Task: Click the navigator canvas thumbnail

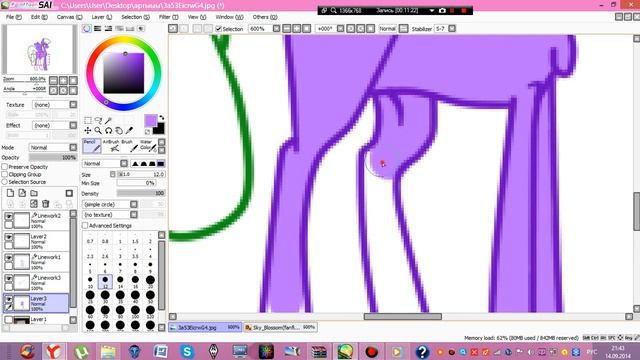Action: point(39,50)
